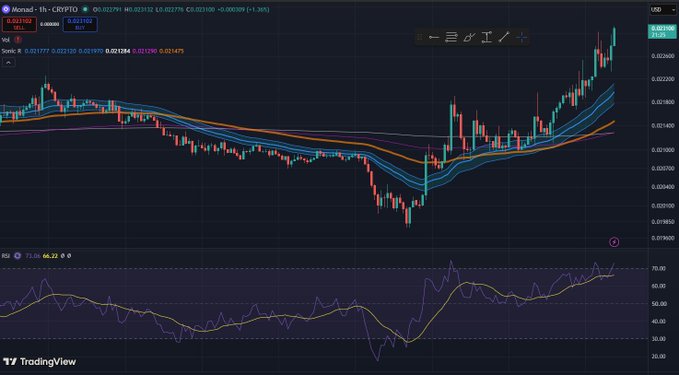This screenshot has width=679, height=375.
Task: Click the close value C0.023100
Action: coord(200,10)
